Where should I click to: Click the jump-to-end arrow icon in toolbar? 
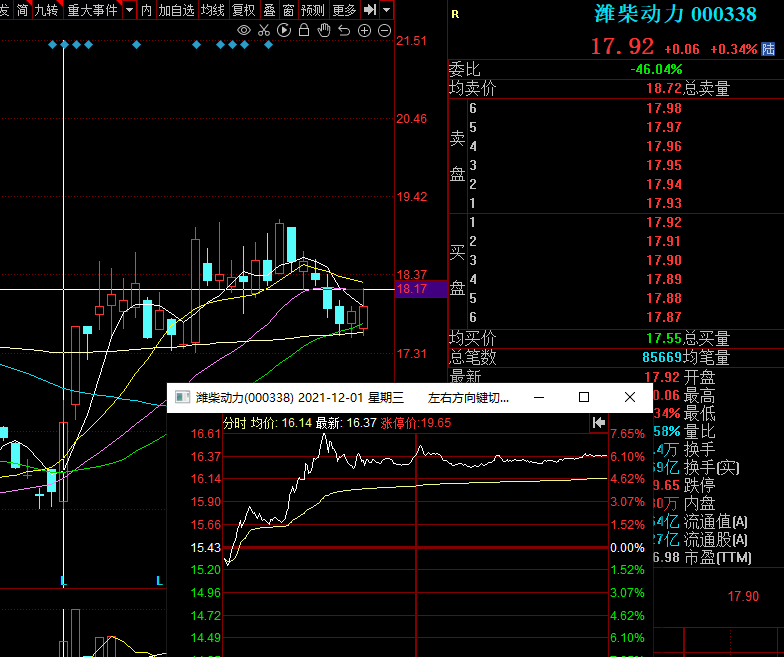point(370,10)
